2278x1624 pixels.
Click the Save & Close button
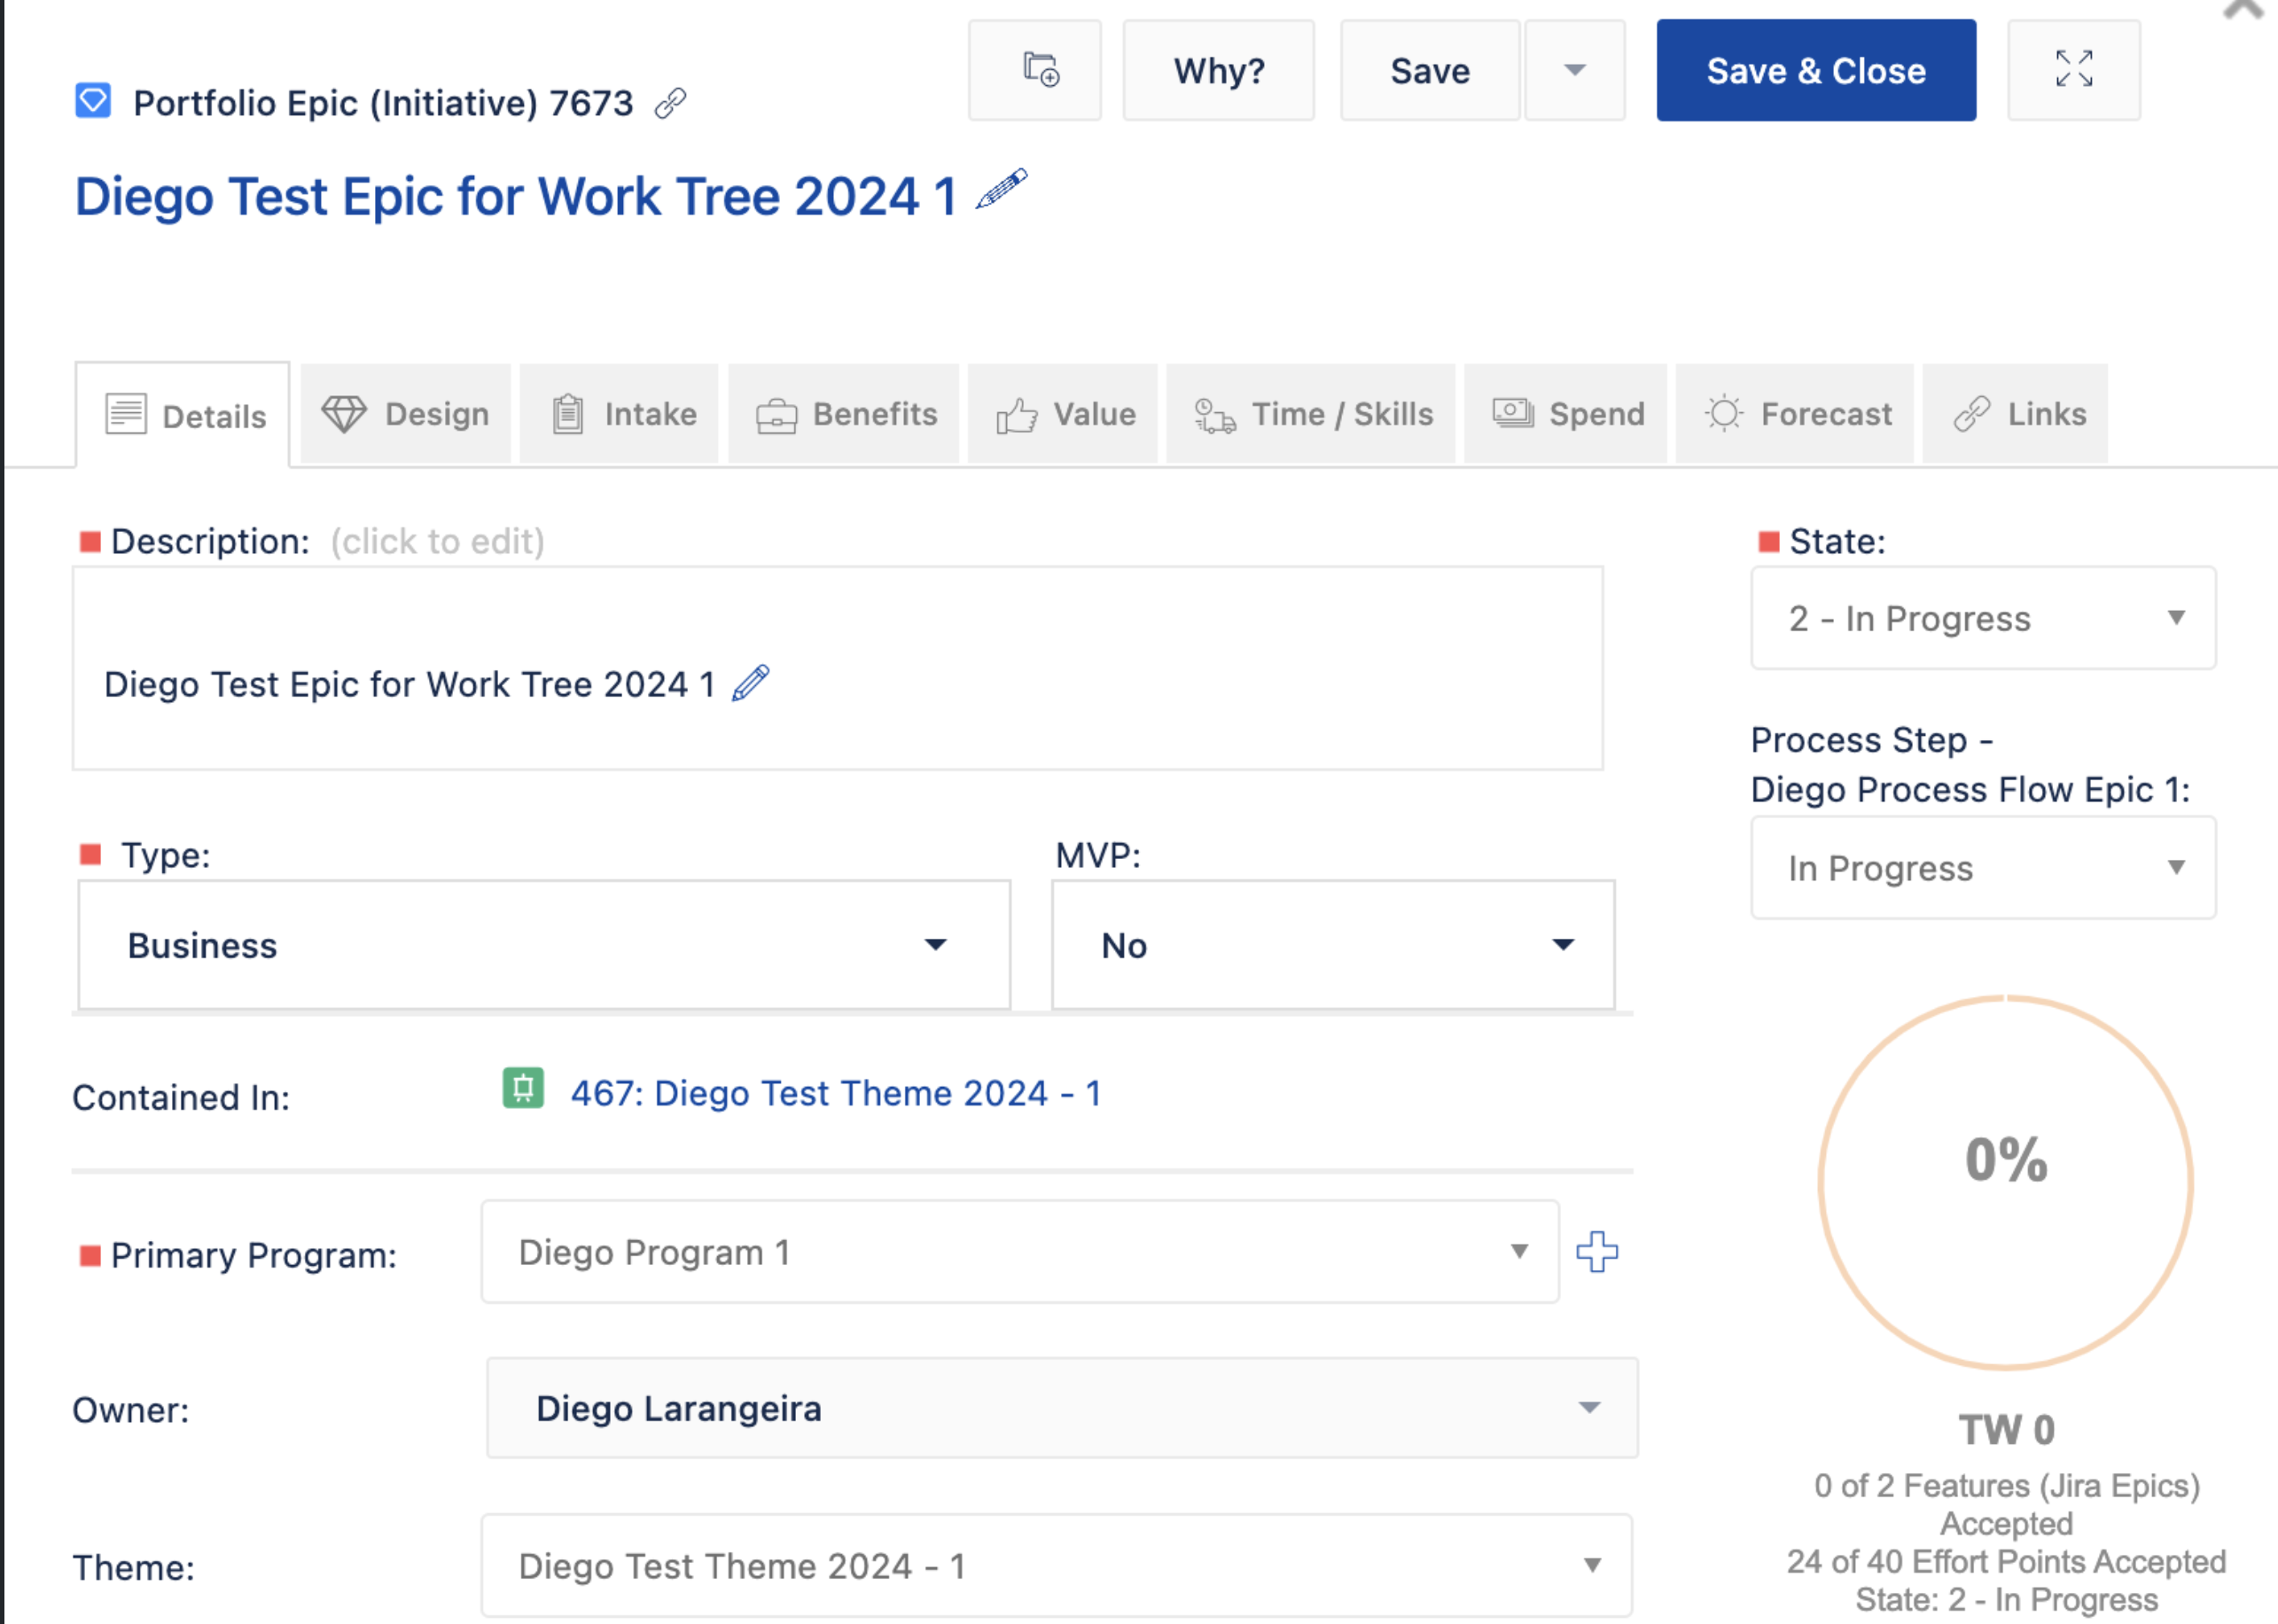pyautogui.click(x=1815, y=70)
